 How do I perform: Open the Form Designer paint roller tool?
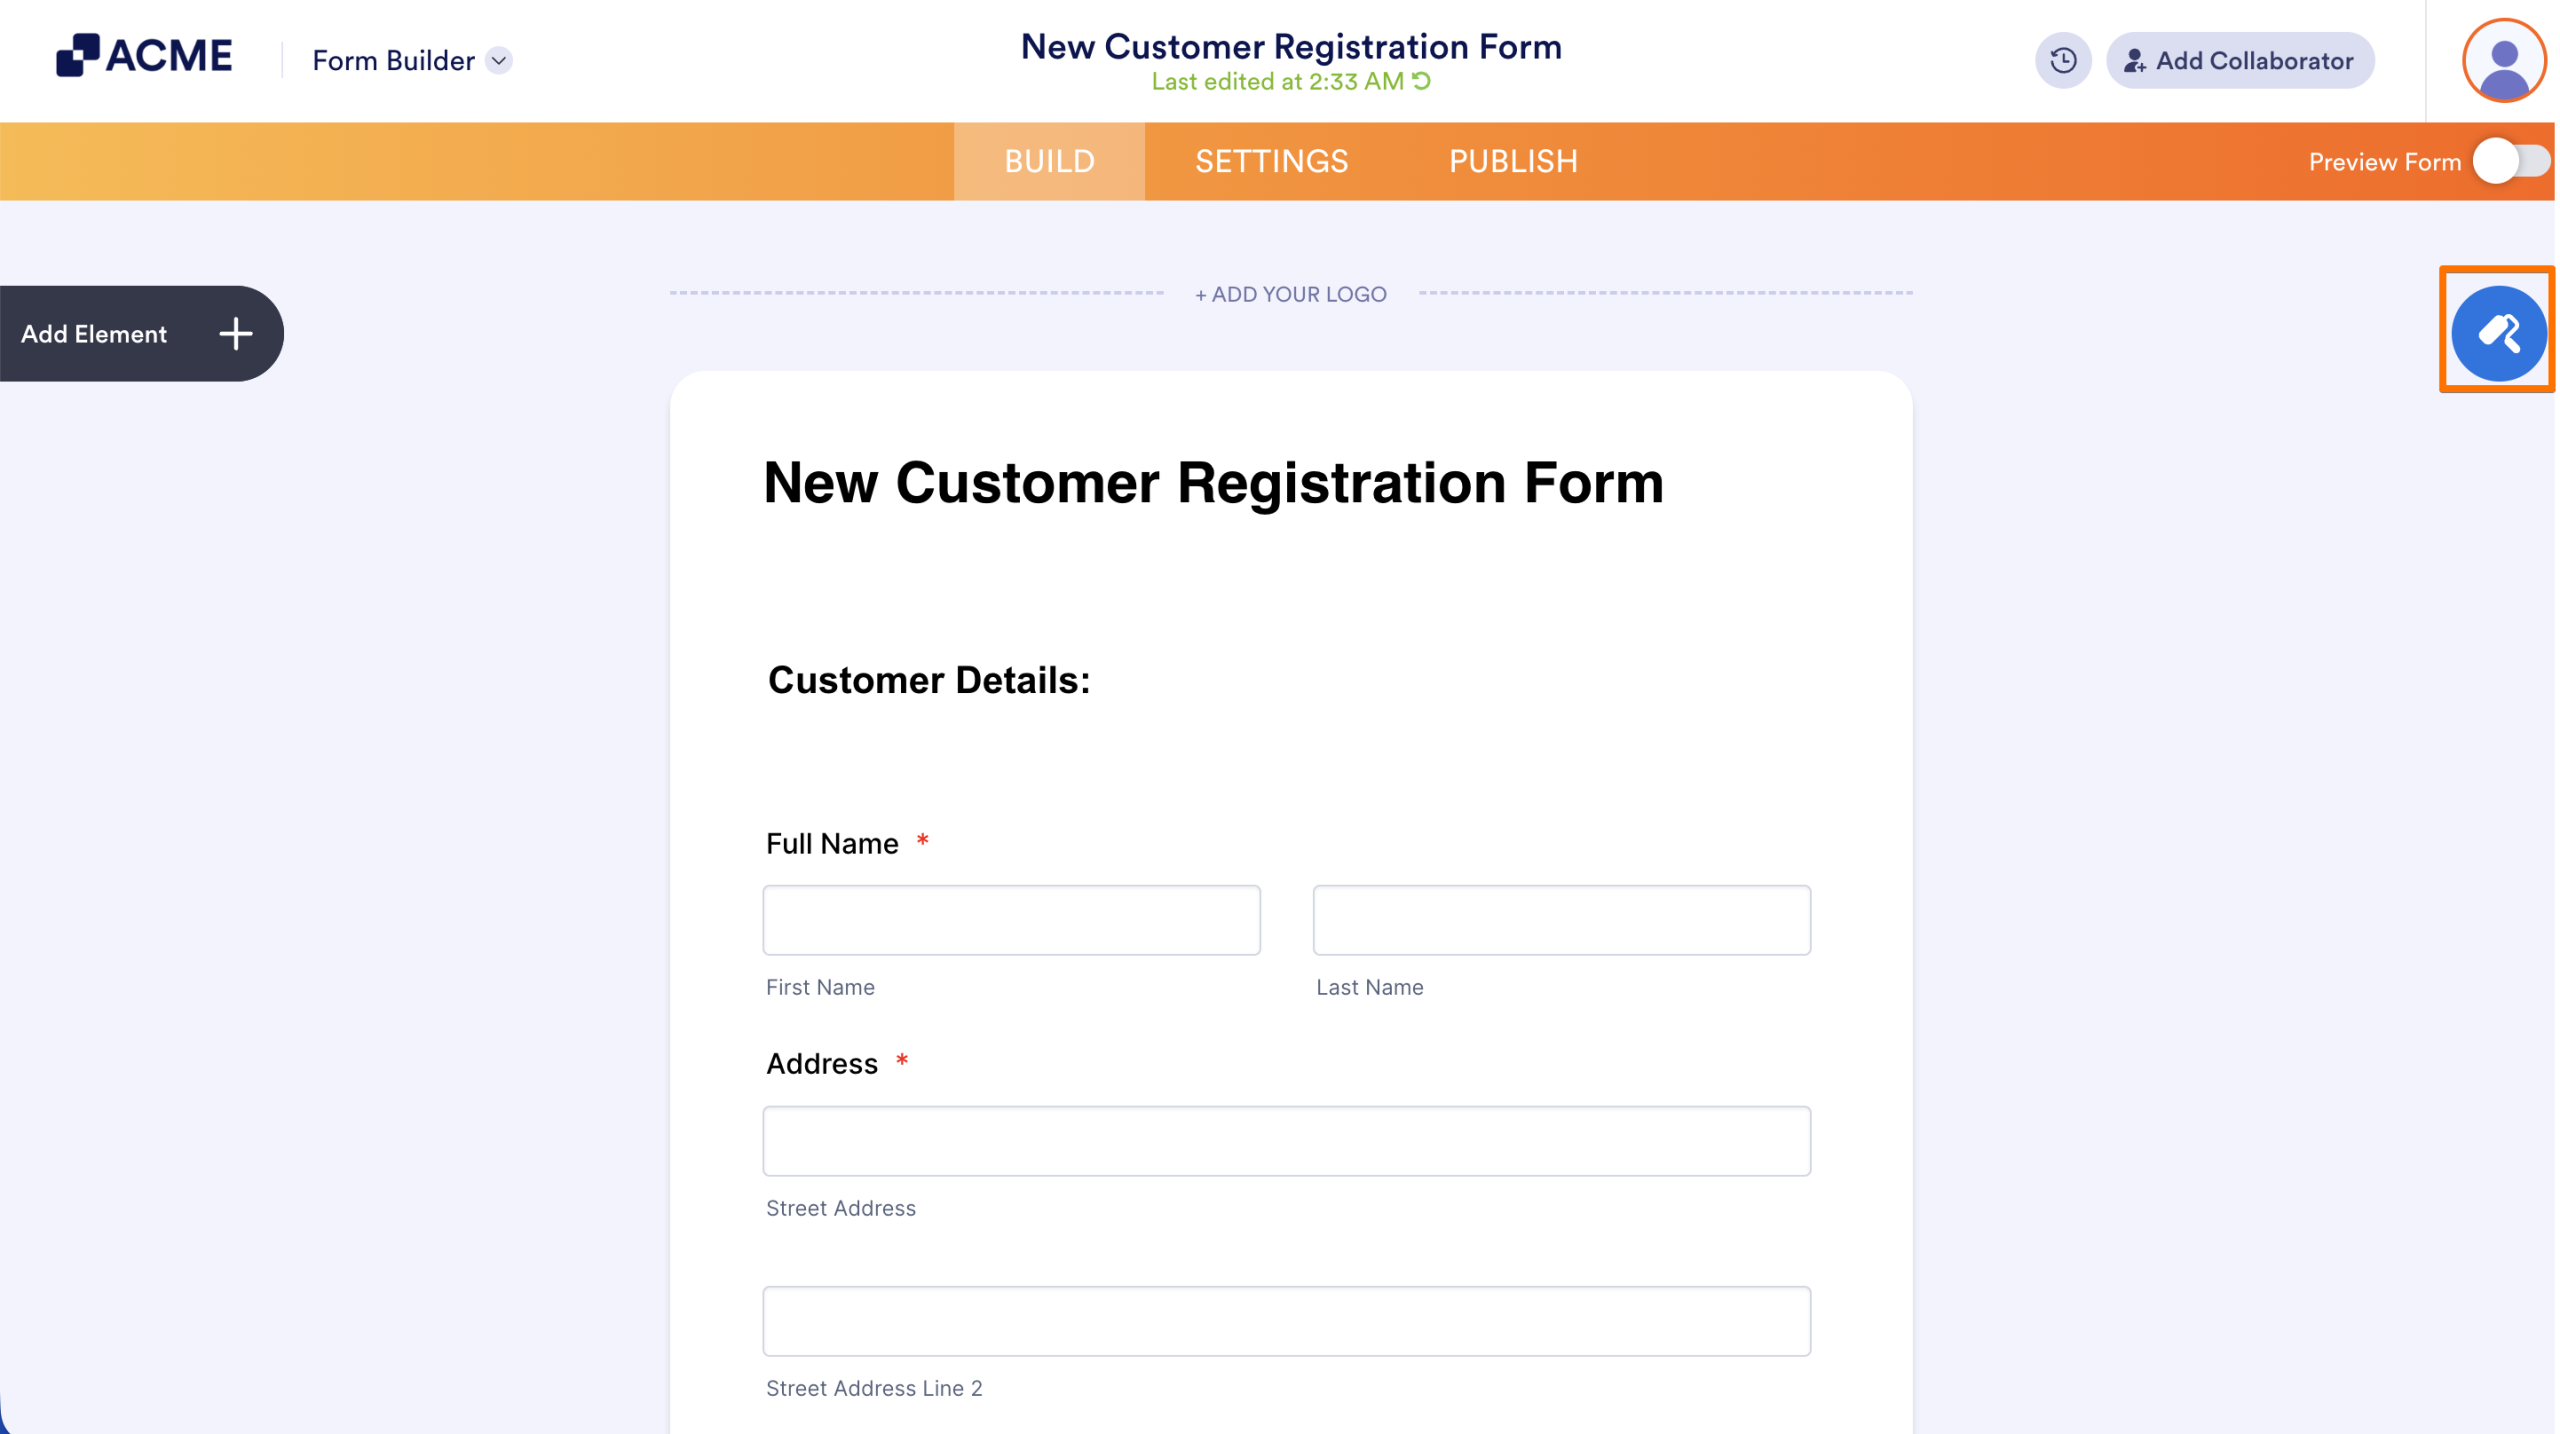coord(2498,332)
